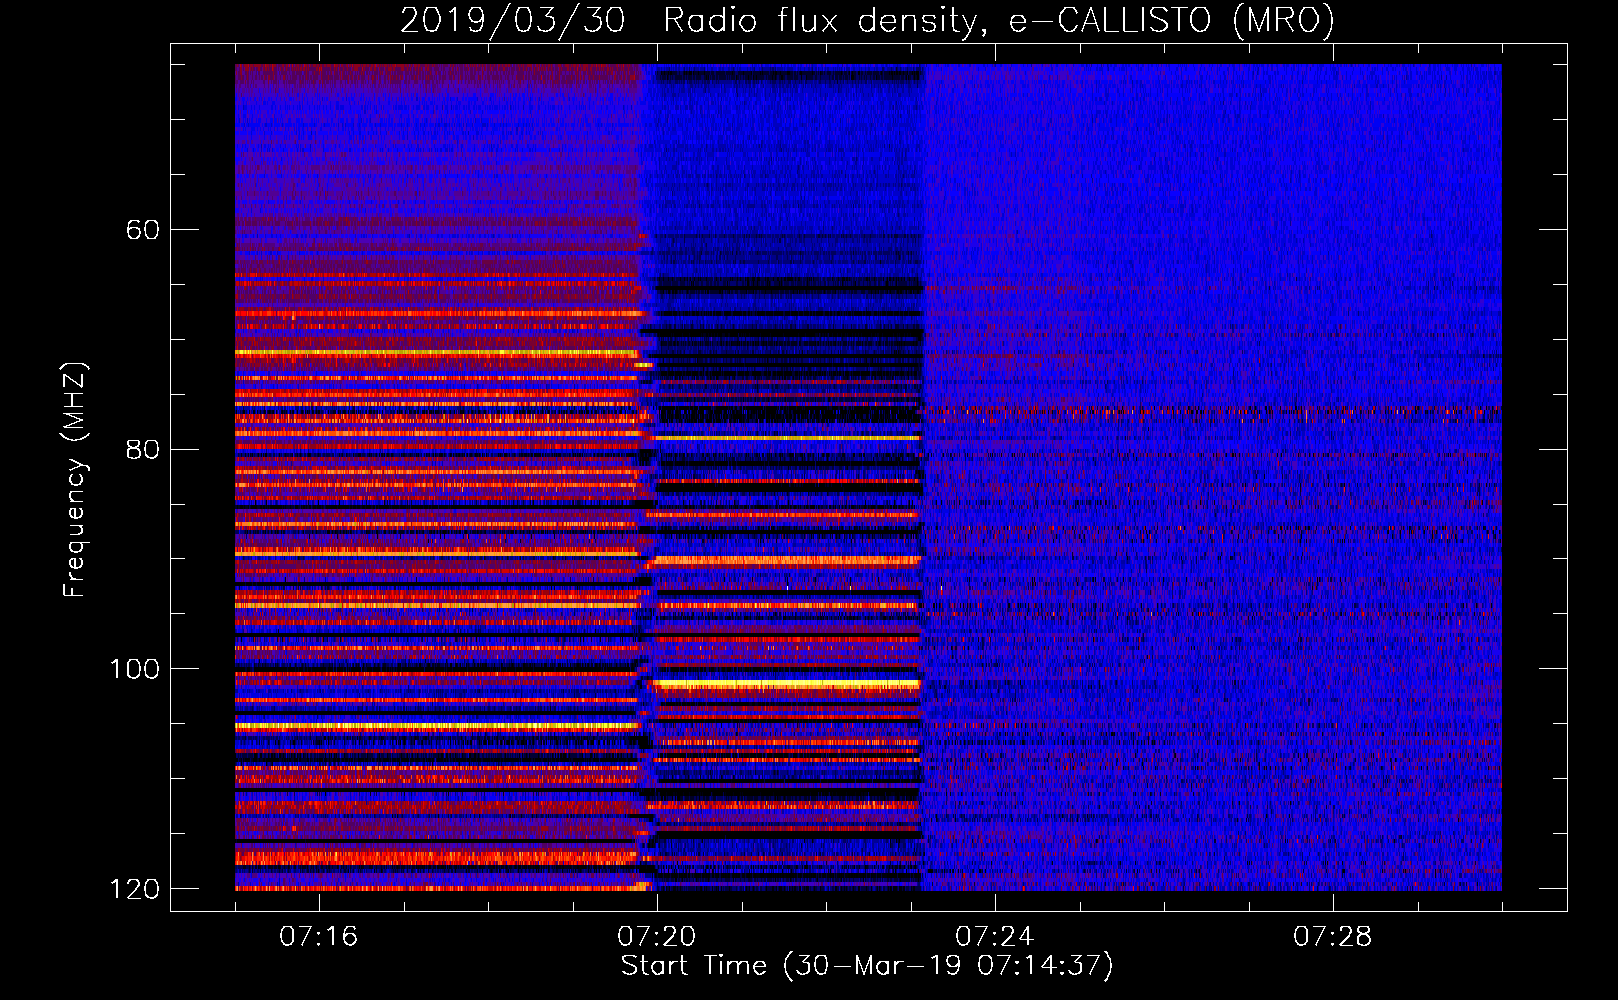Click the 120 frequency tick label
The height and width of the screenshot is (1000, 1618).
pyautogui.click(x=134, y=889)
